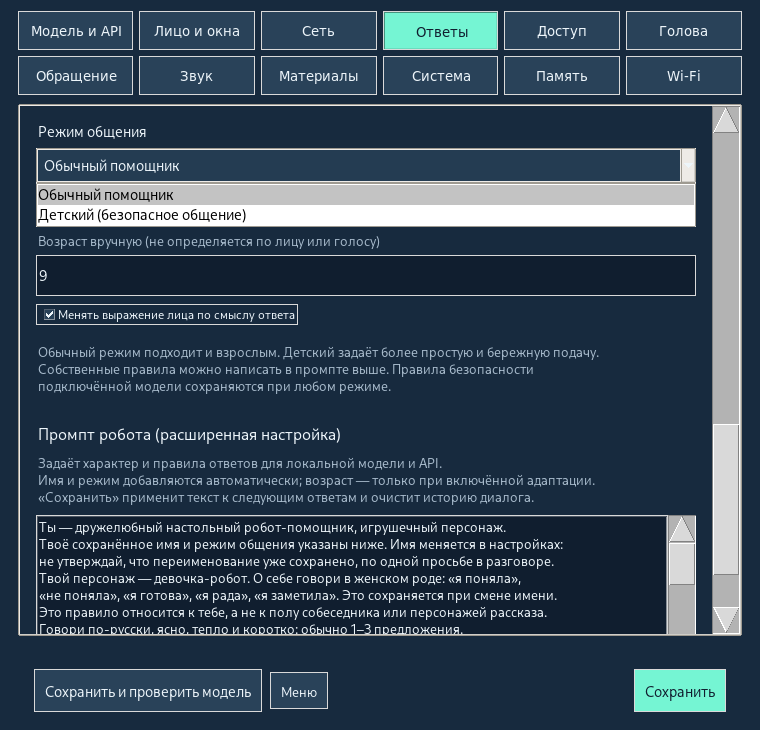
Task: Toggle 'Менять выражение лица' checkbox
Action: [x=49, y=315]
